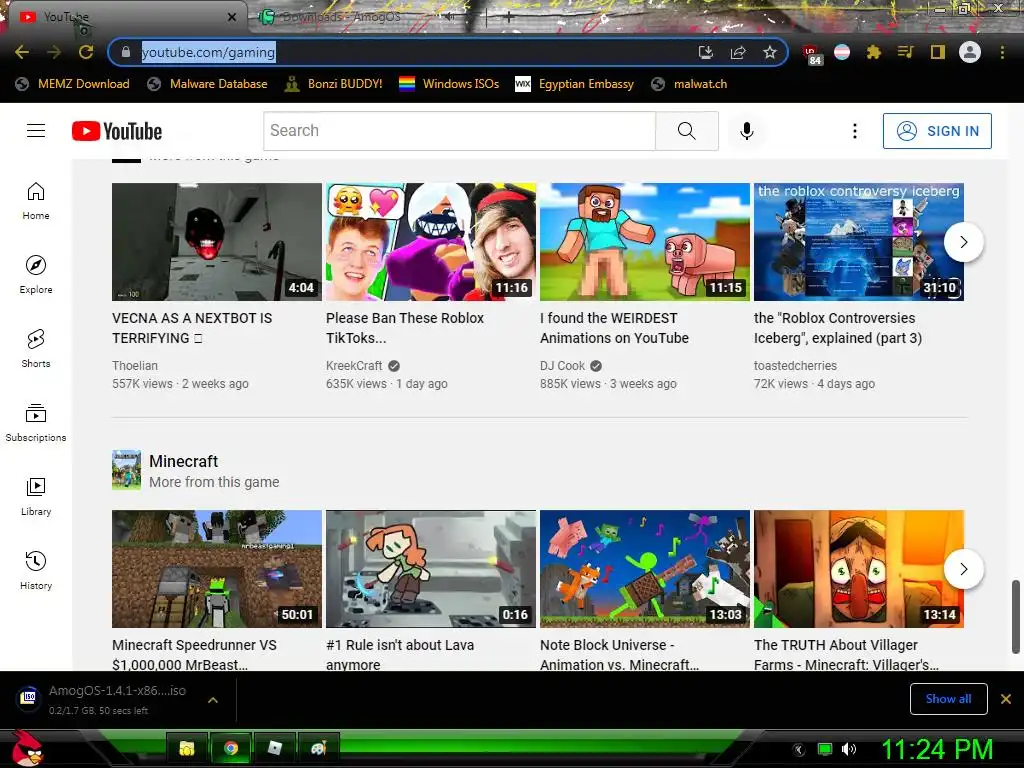Click the speaker volume tray icon
This screenshot has height=768, width=1024.
pyautogui.click(x=848, y=749)
